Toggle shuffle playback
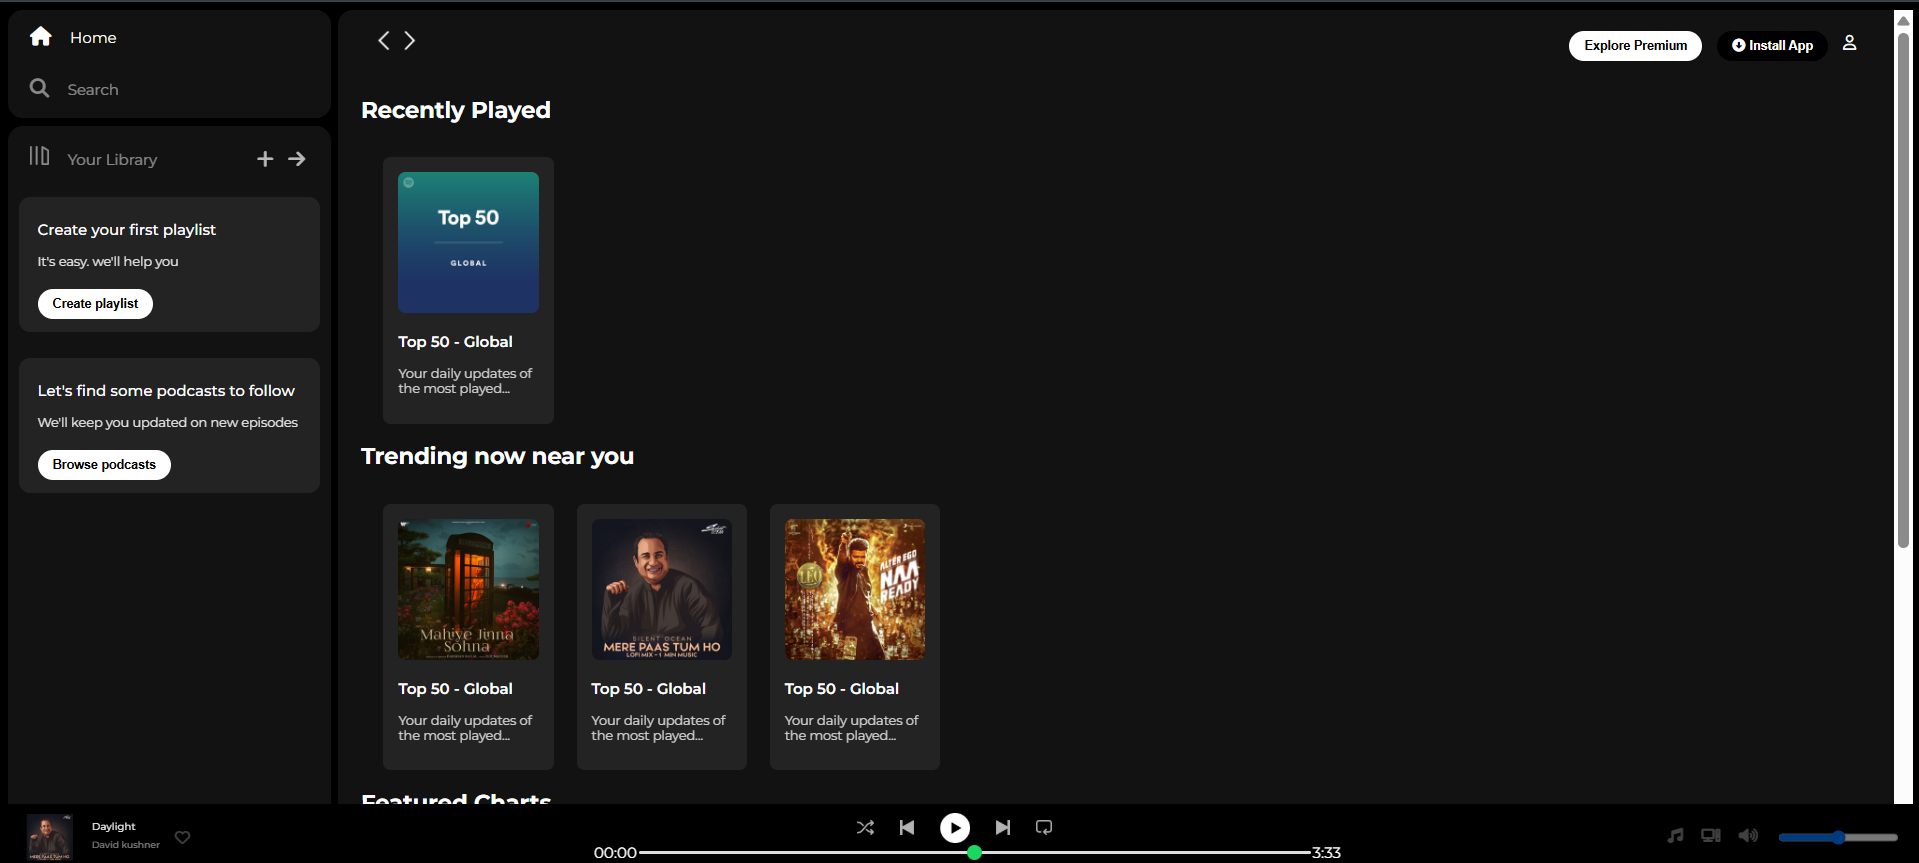Viewport: 1919px width, 863px height. pyautogui.click(x=865, y=827)
